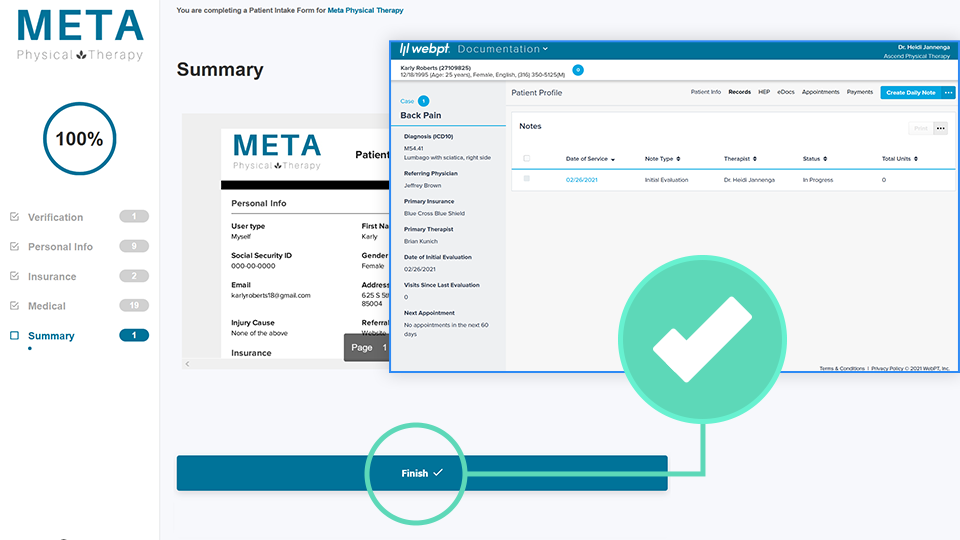The width and height of the screenshot is (960, 540).
Task: Click the META Physical Therapy logo
Action: point(80,35)
